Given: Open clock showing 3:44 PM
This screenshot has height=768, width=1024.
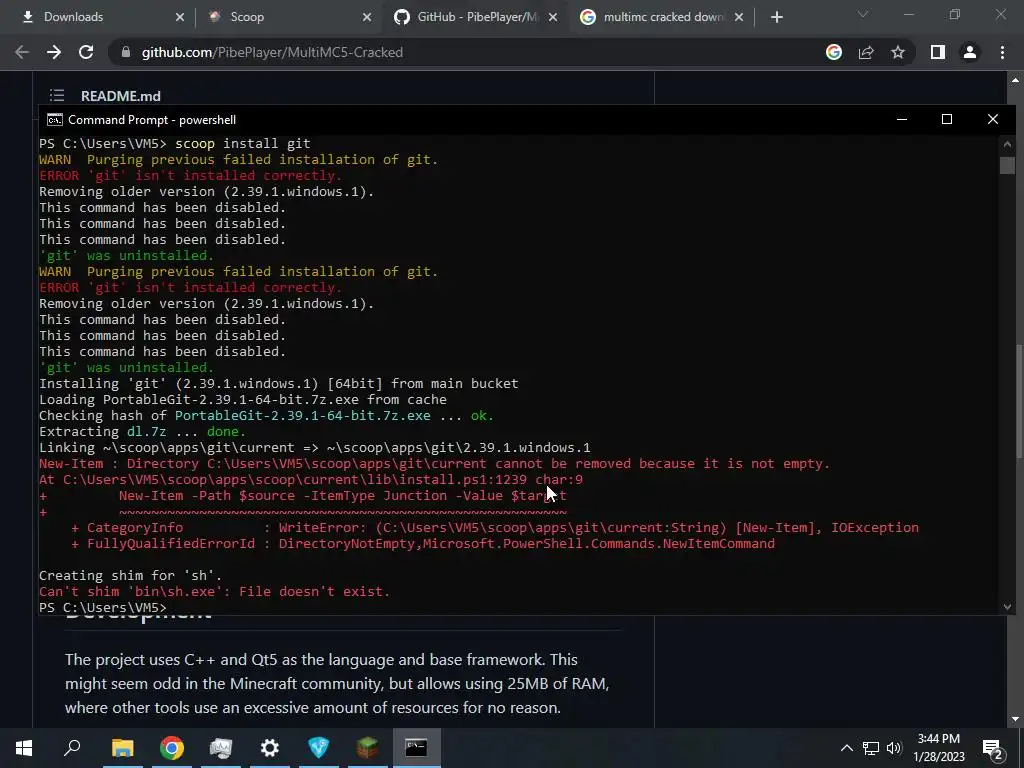Looking at the screenshot, I should [x=939, y=748].
